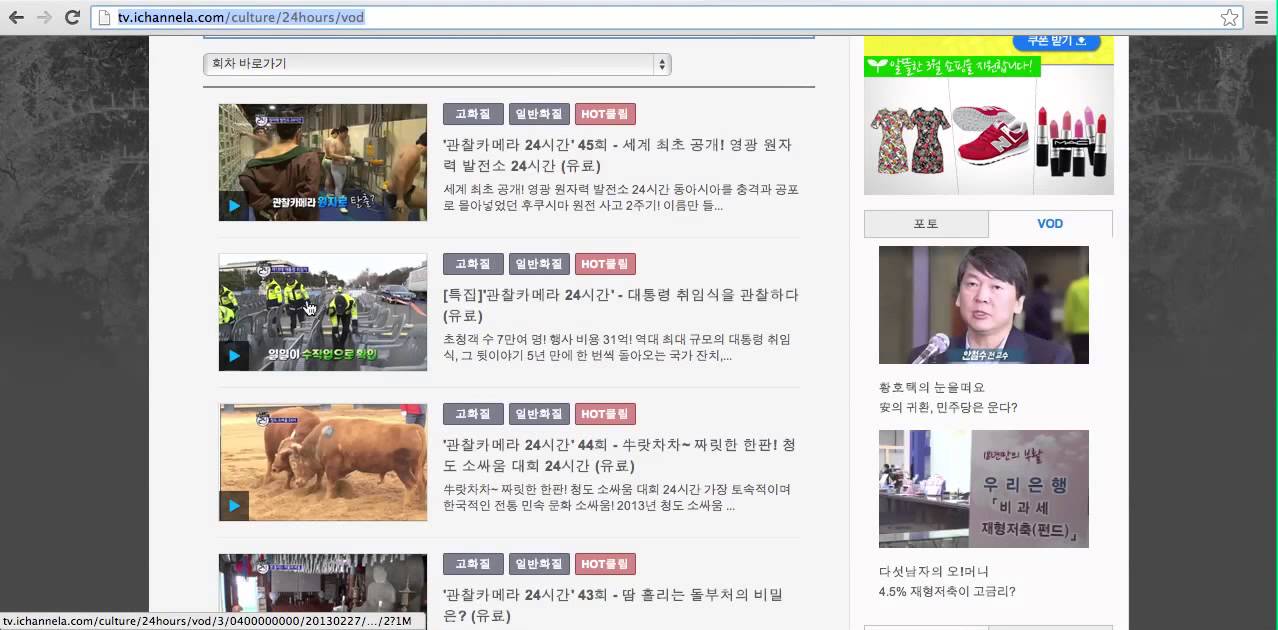Open HOT클립 for the 특집 episode
1278x630 pixels.
coord(605,264)
